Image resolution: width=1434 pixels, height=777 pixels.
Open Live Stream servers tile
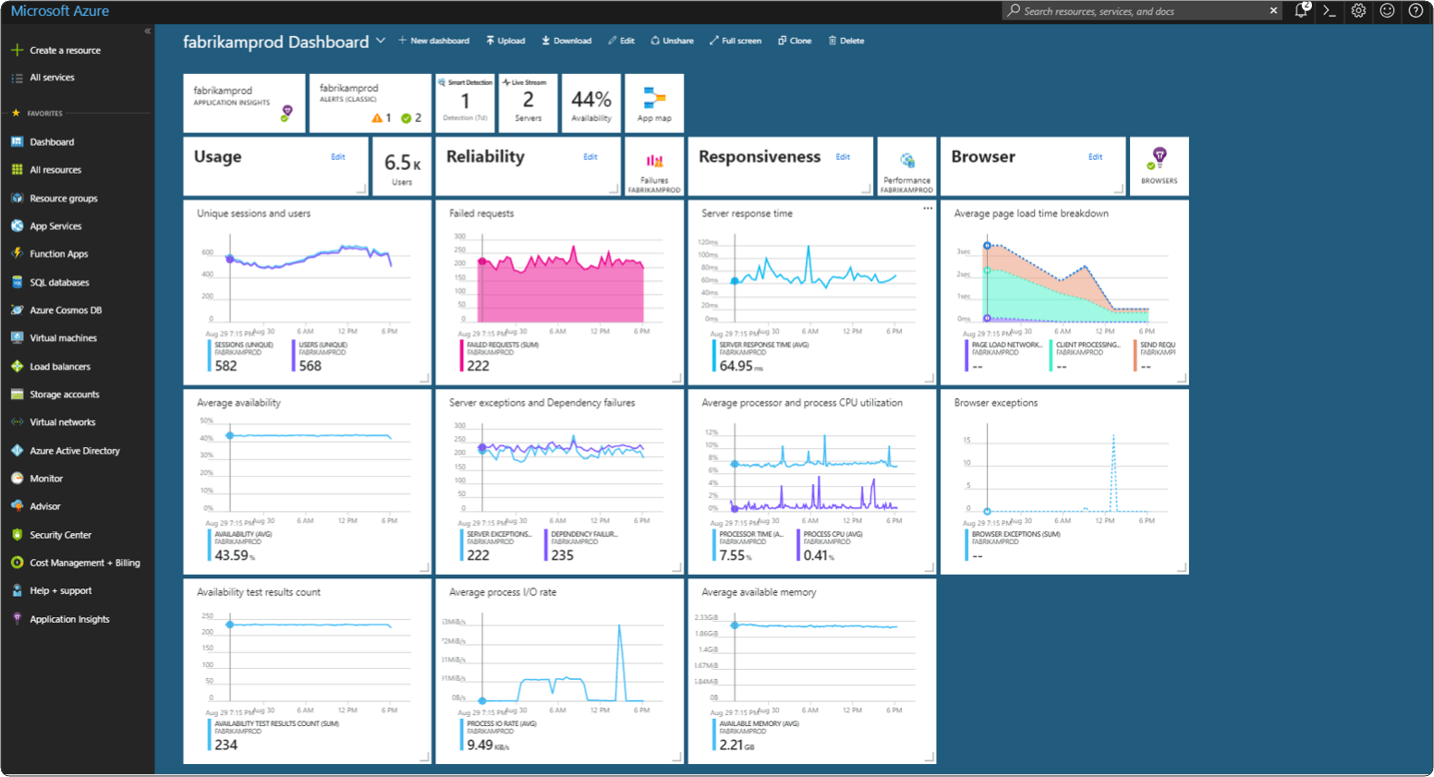point(528,102)
